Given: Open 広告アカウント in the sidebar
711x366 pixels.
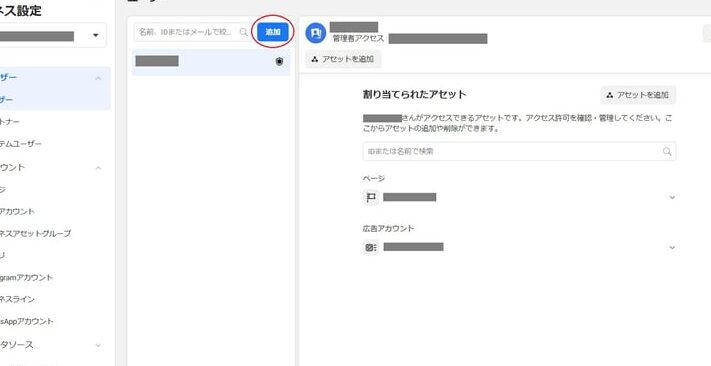Looking at the screenshot, I should click(x=17, y=211).
